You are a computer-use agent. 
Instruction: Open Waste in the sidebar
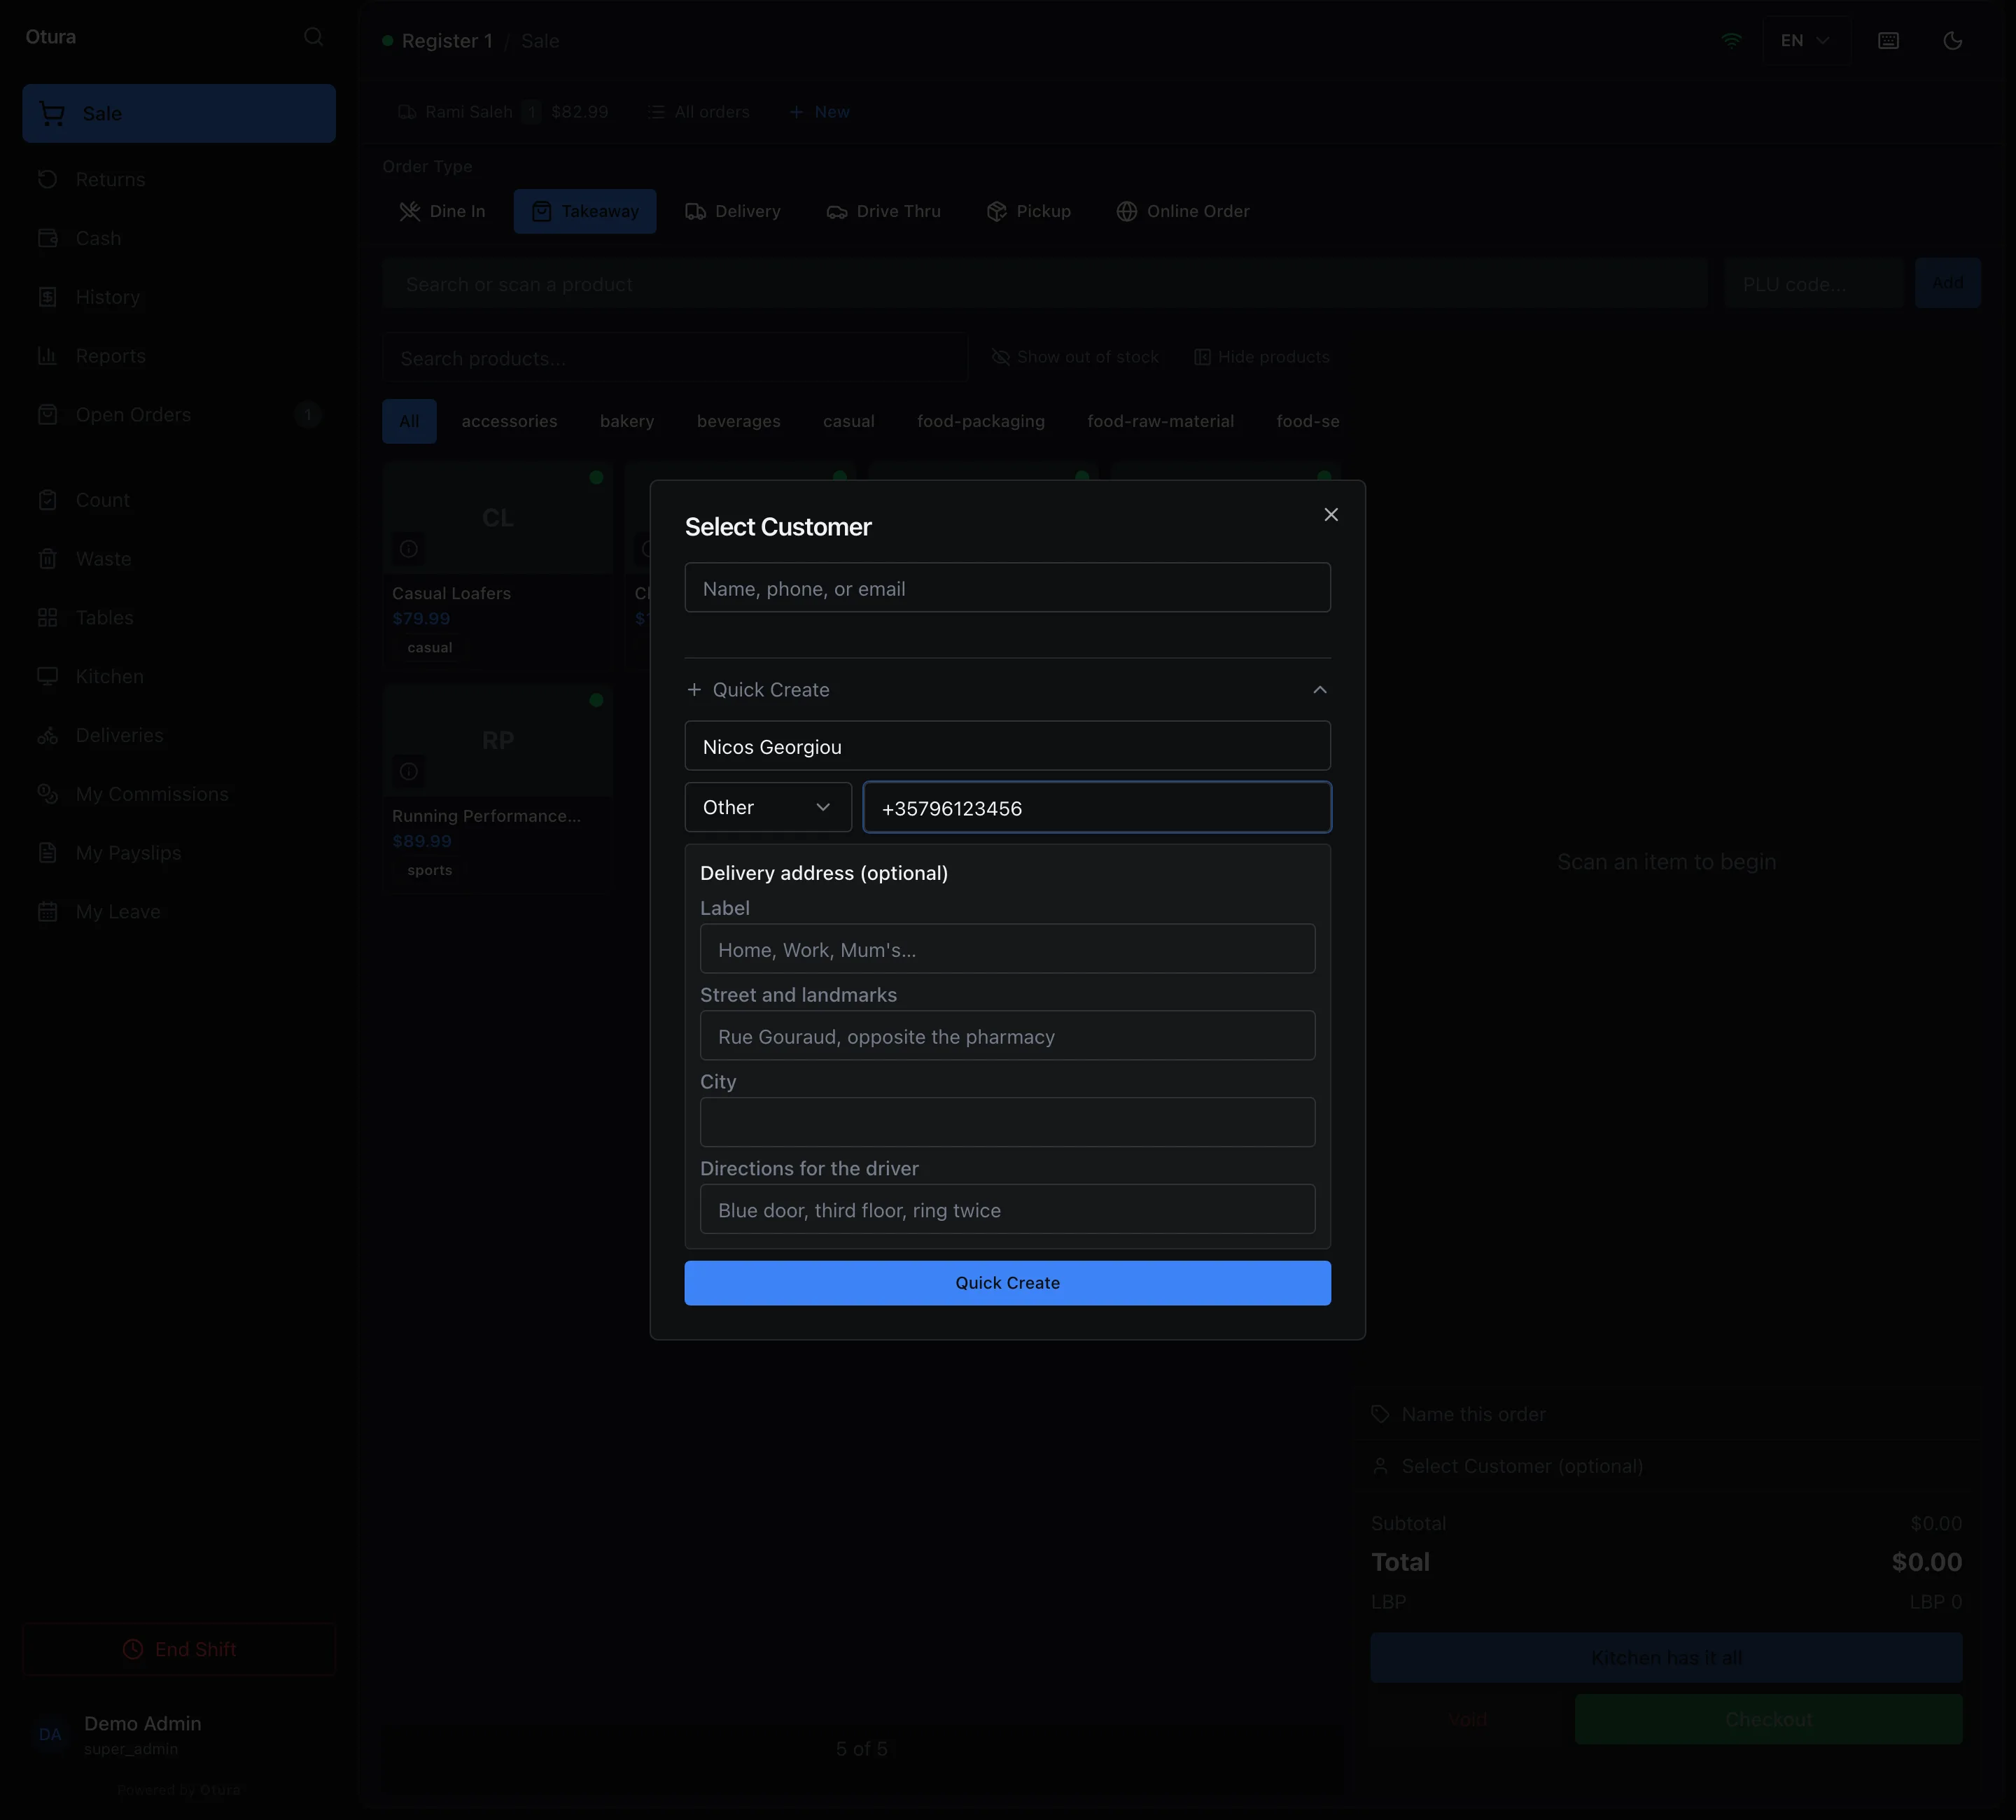click(179, 559)
